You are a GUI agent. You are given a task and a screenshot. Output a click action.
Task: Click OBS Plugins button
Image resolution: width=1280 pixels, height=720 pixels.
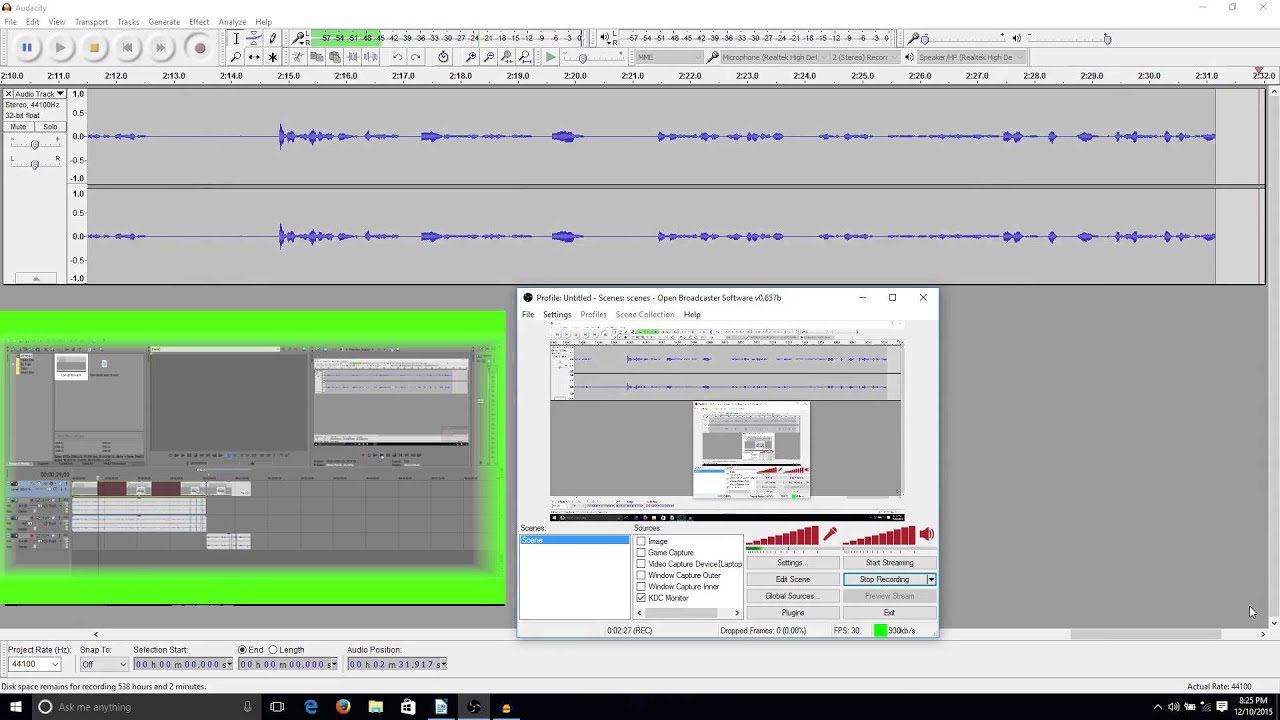point(793,613)
